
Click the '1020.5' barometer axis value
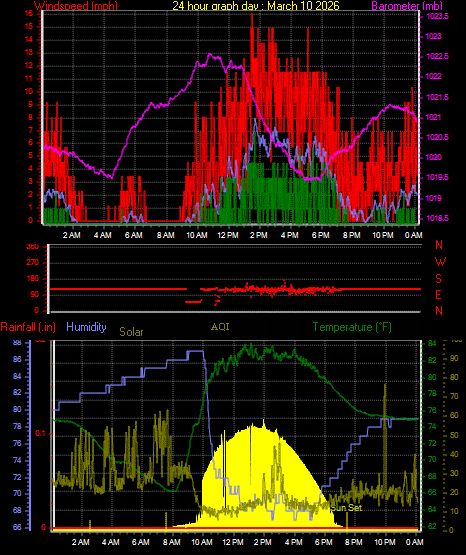438,137
